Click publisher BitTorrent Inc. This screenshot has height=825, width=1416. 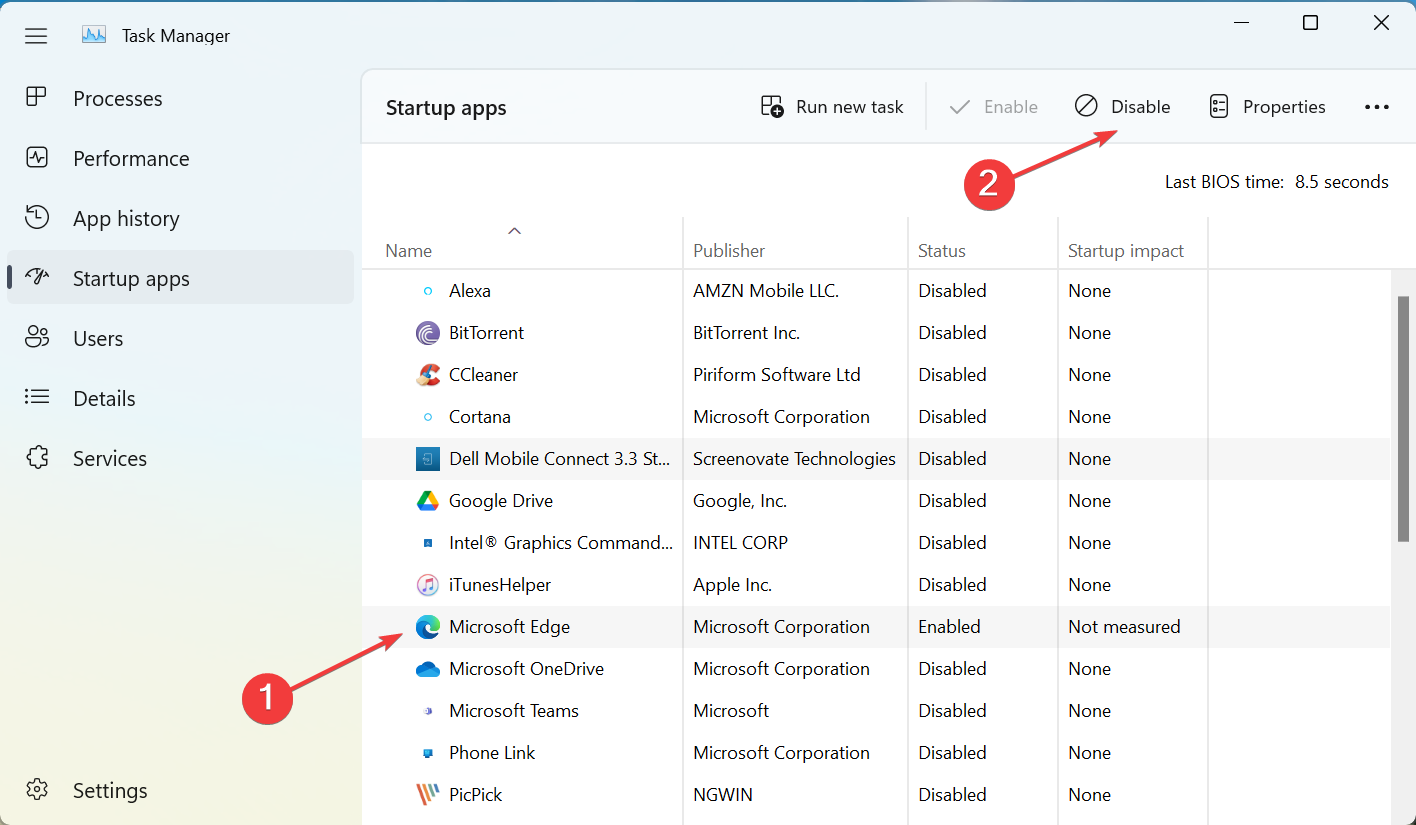point(747,333)
